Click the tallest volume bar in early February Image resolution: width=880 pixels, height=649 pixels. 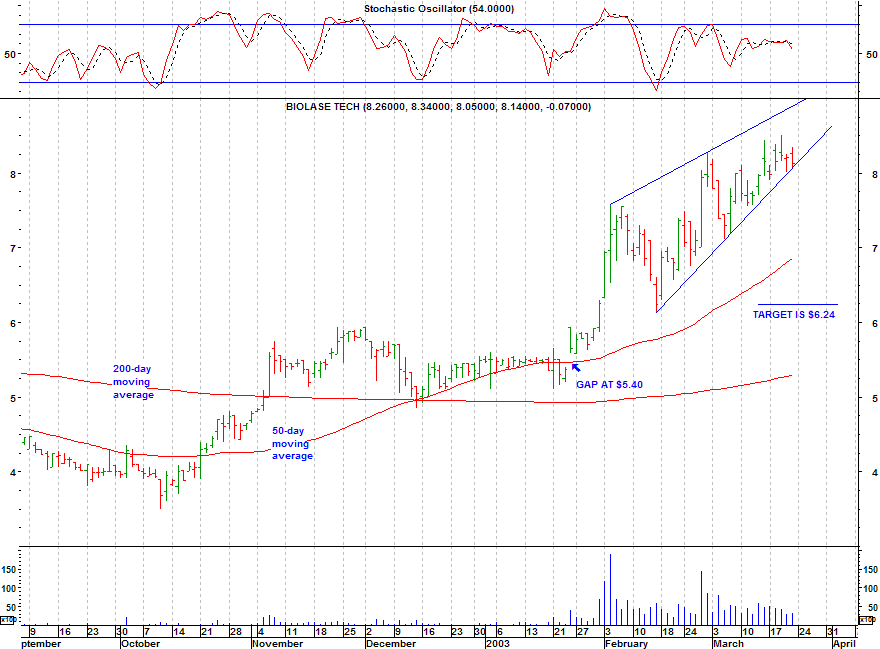tap(610, 589)
